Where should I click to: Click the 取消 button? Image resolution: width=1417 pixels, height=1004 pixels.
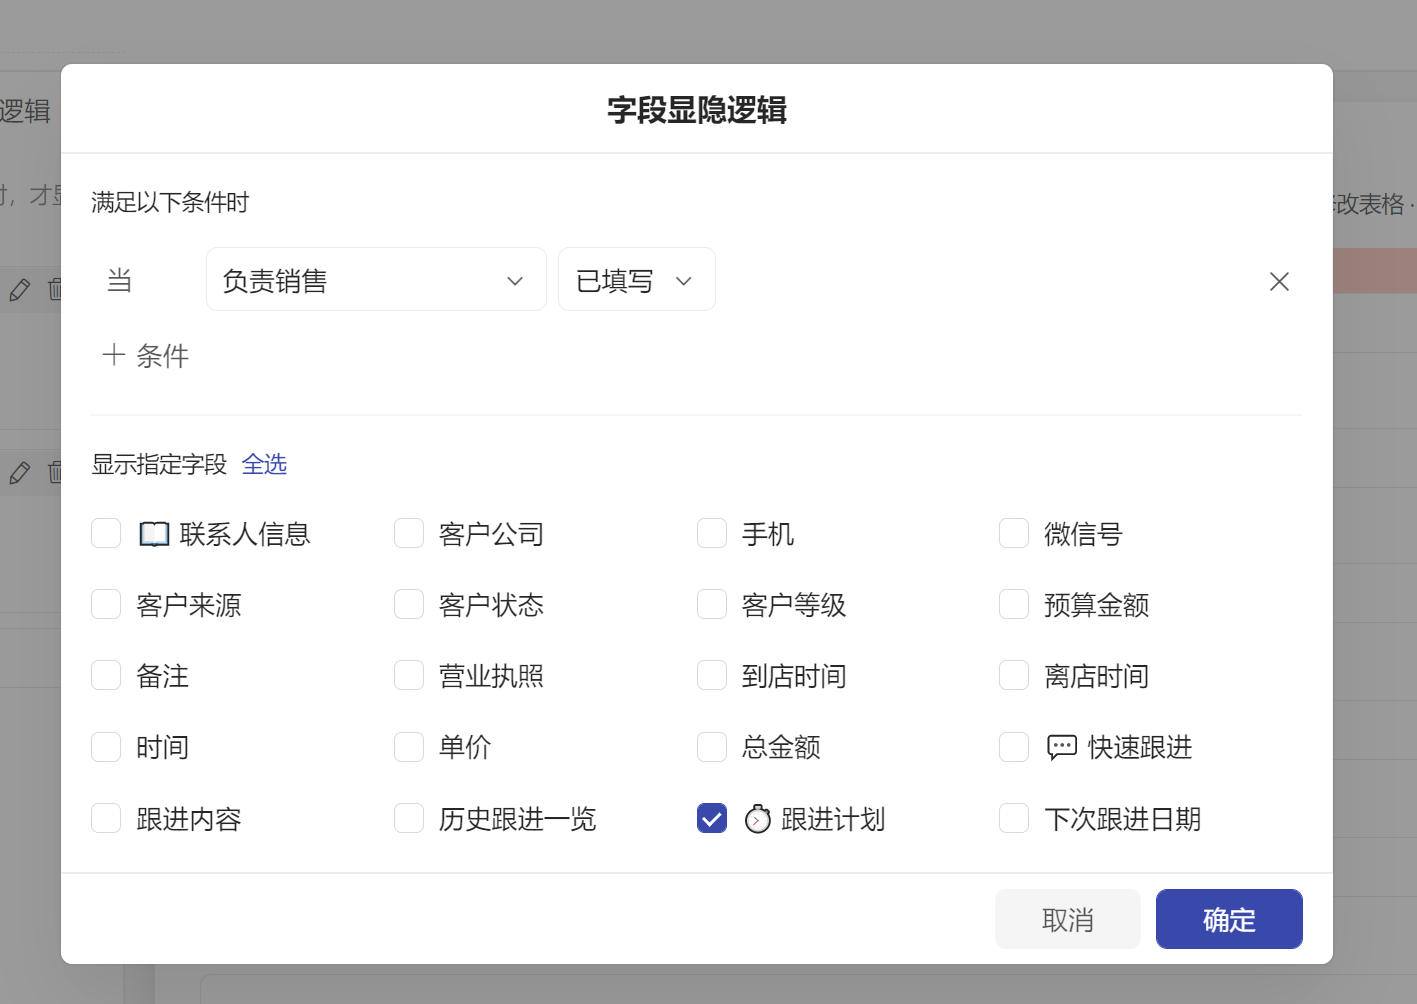point(1067,919)
